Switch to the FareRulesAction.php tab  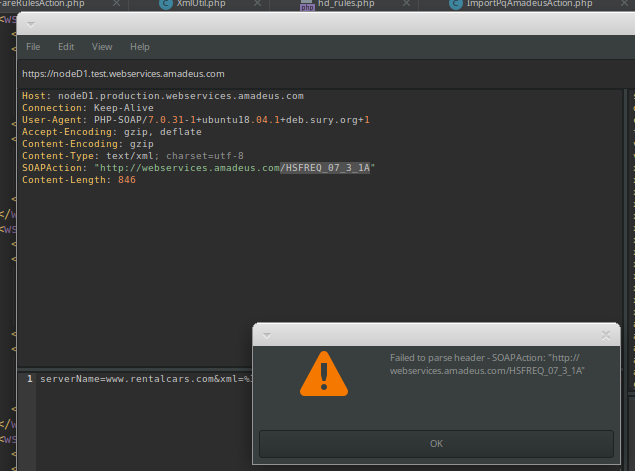coord(42,4)
